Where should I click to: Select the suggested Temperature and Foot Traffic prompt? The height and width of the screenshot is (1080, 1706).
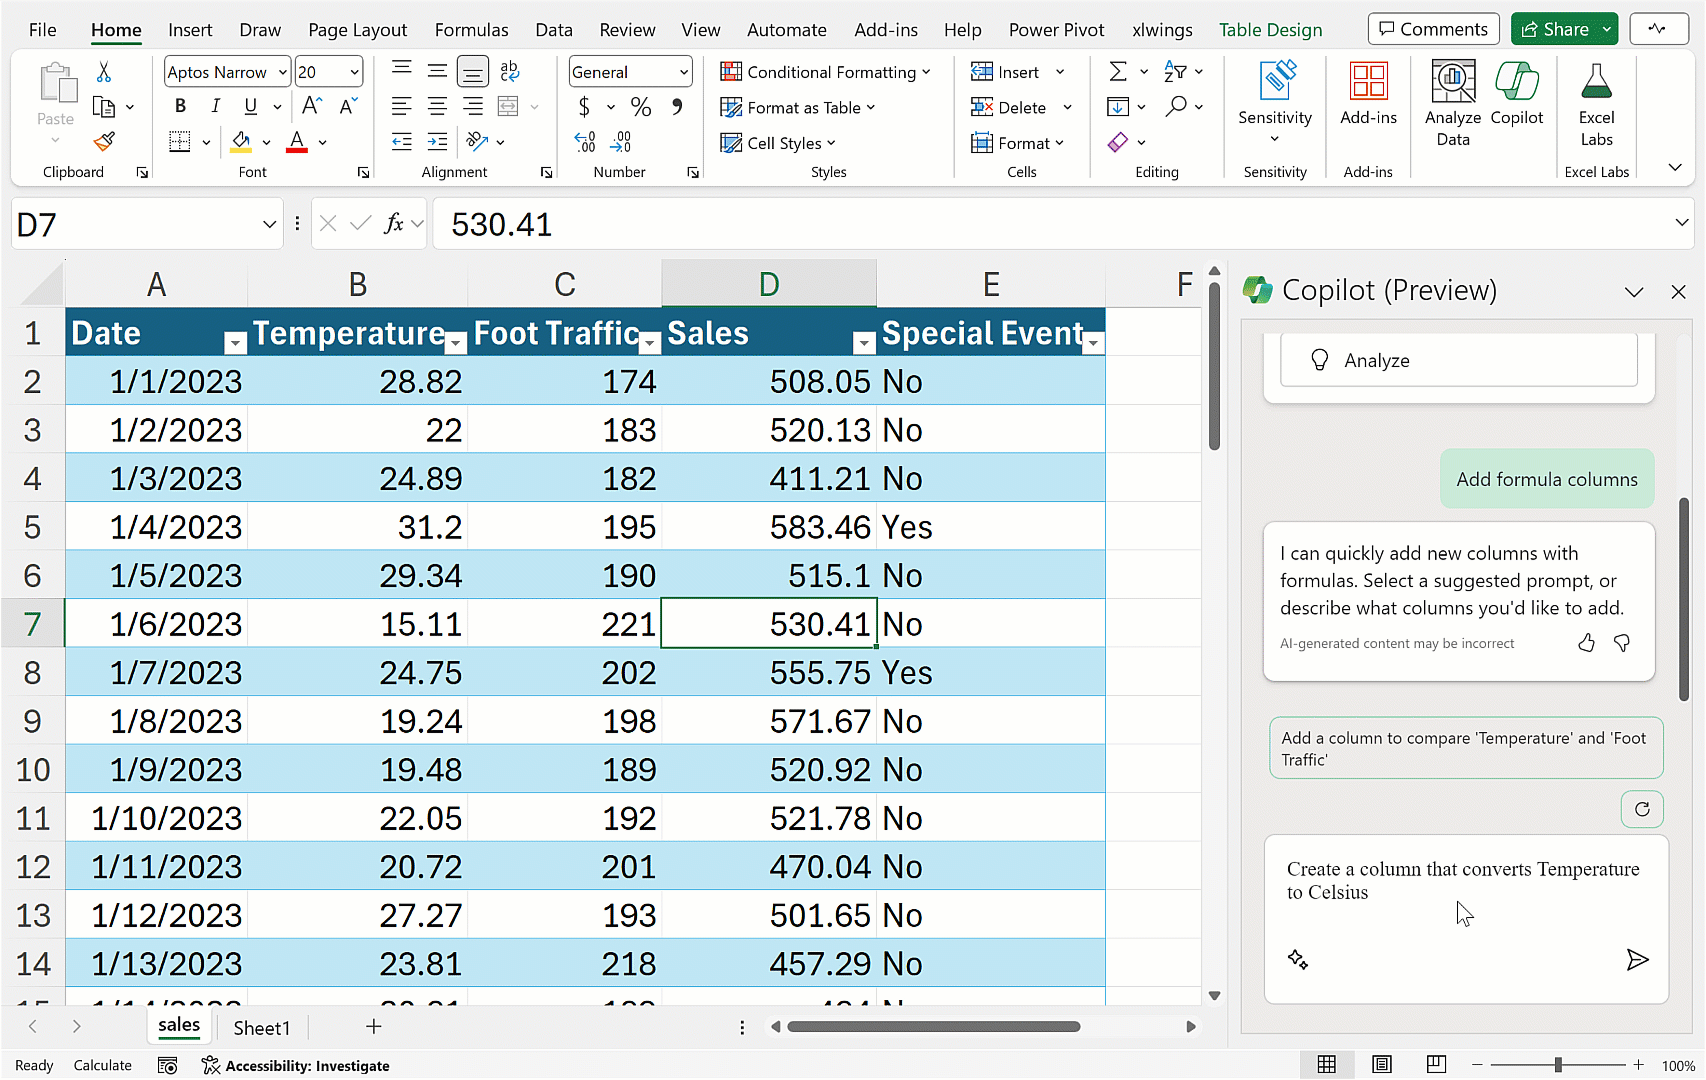click(1465, 748)
